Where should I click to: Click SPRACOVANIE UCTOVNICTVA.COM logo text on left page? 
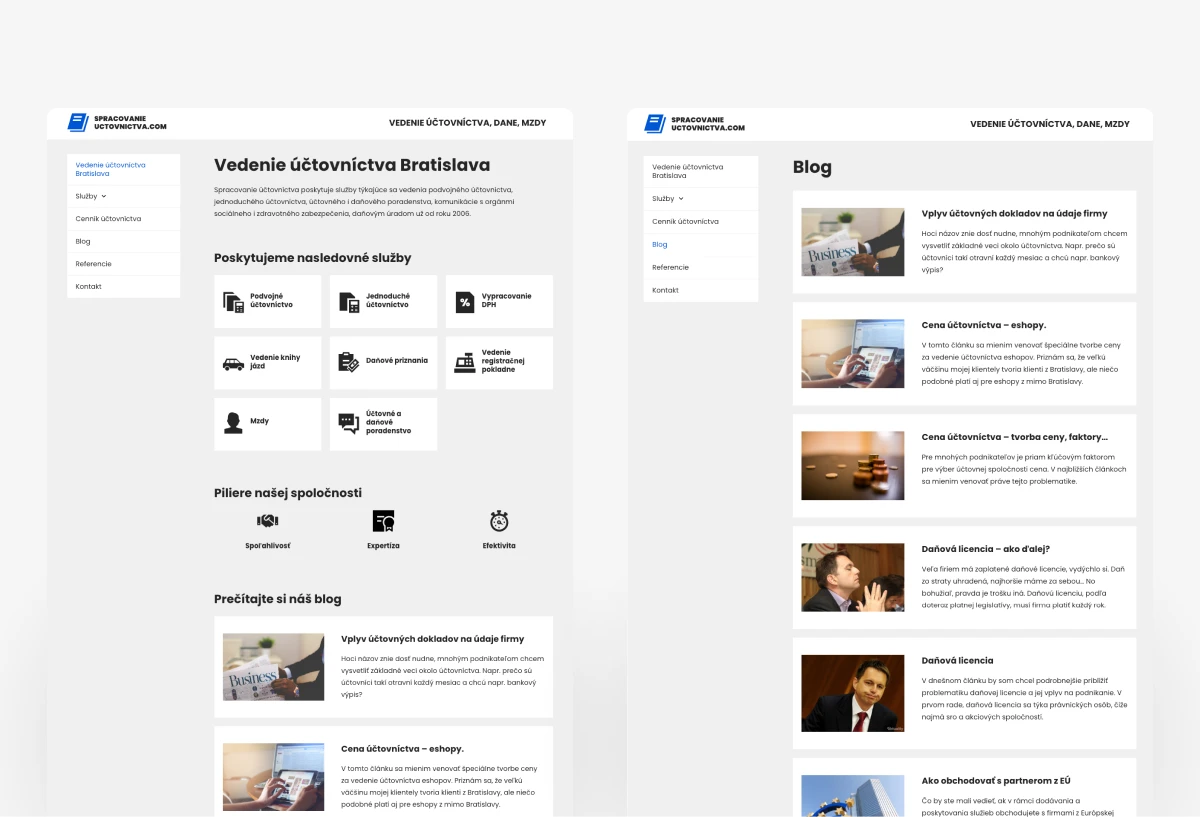(x=130, y=123)
